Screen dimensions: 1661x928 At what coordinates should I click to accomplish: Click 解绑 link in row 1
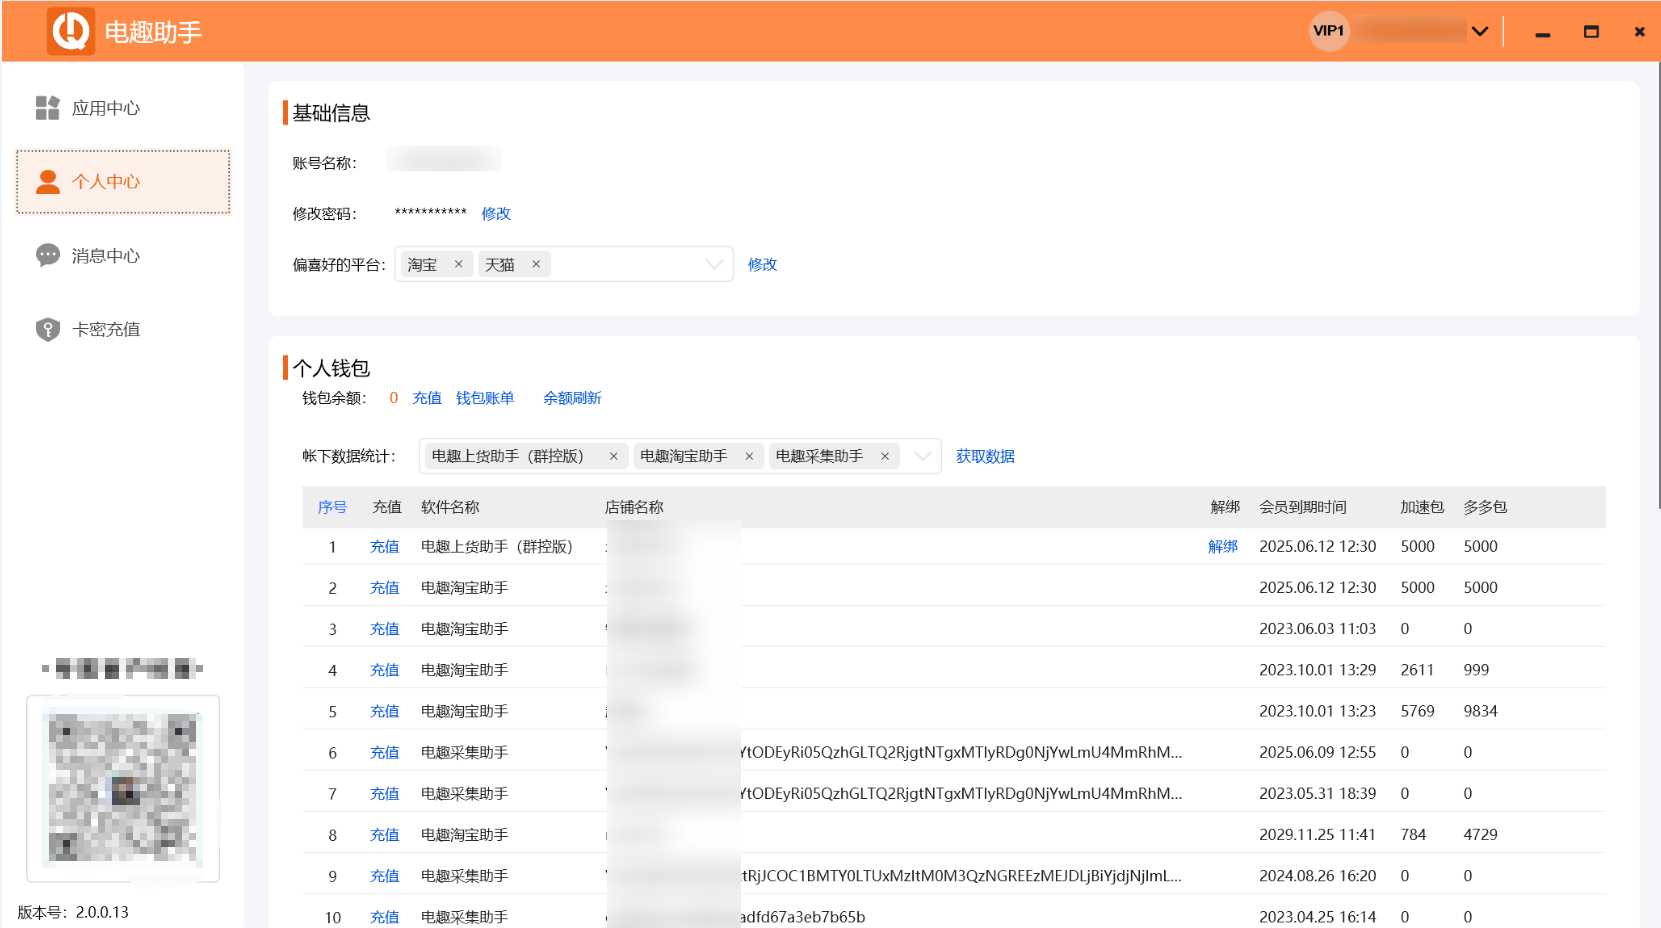[x=1223, y=546]
